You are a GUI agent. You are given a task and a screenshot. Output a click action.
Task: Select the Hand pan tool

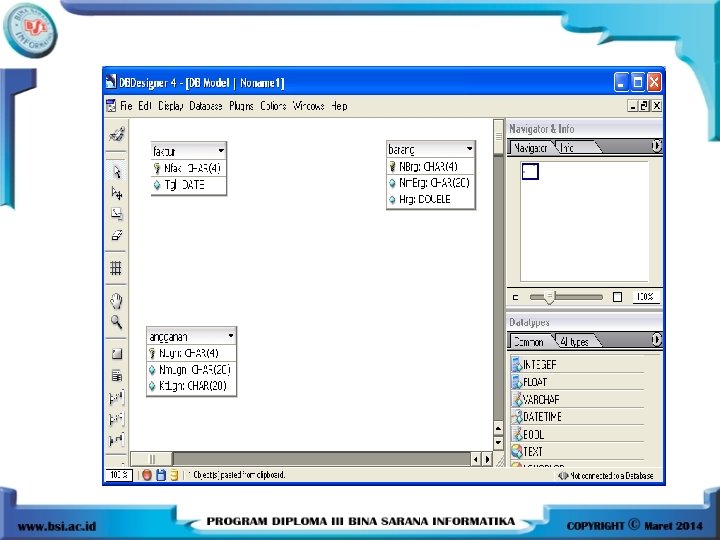(x=116, y=301)
